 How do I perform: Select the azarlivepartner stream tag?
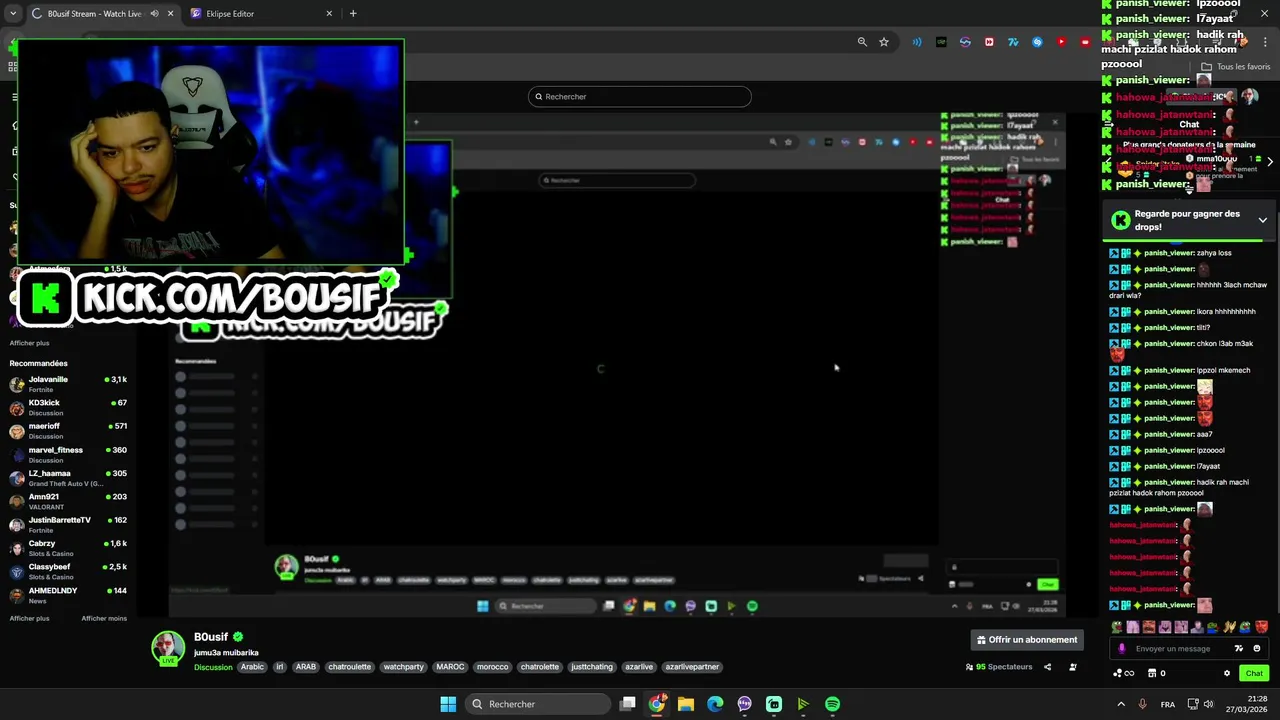692,667
